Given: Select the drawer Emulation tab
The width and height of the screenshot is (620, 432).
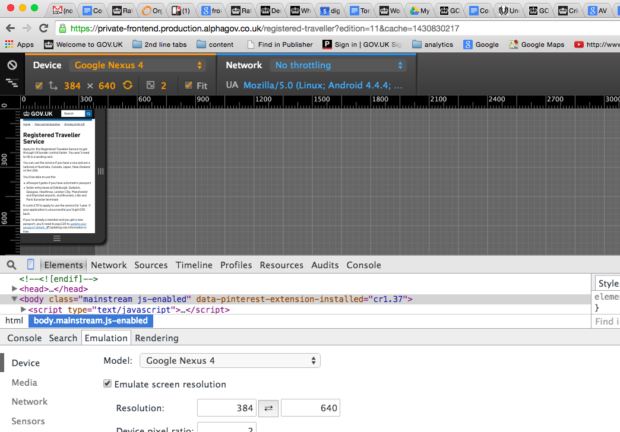Looking at the screenshot, I should click(106, 338).
